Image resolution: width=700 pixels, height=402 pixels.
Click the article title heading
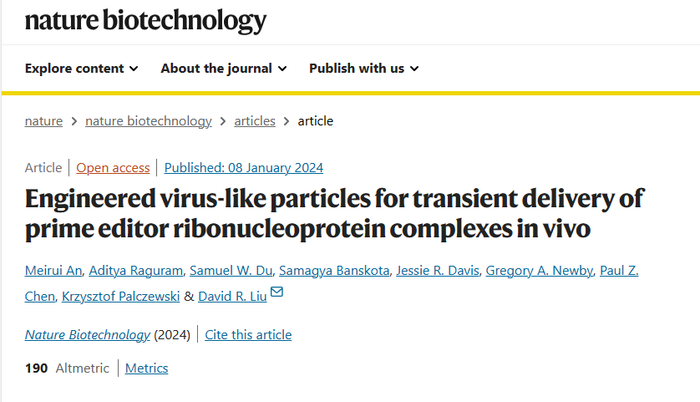point(334,213)
